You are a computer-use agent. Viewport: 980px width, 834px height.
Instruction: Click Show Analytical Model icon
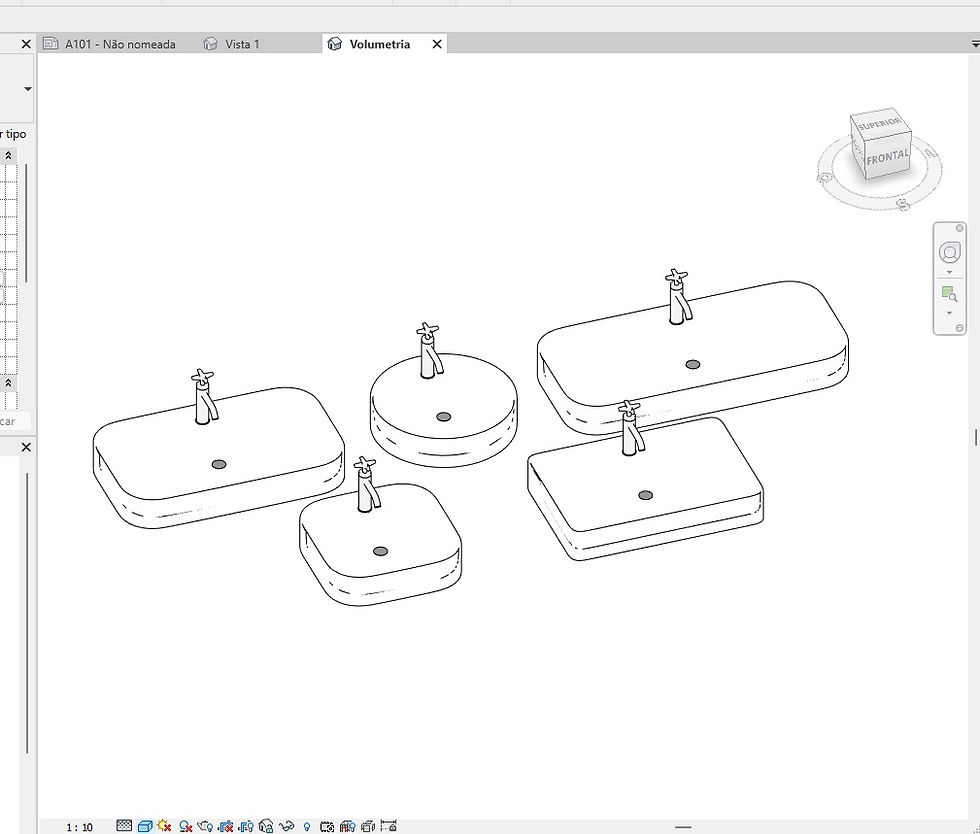tap(348, 826)
